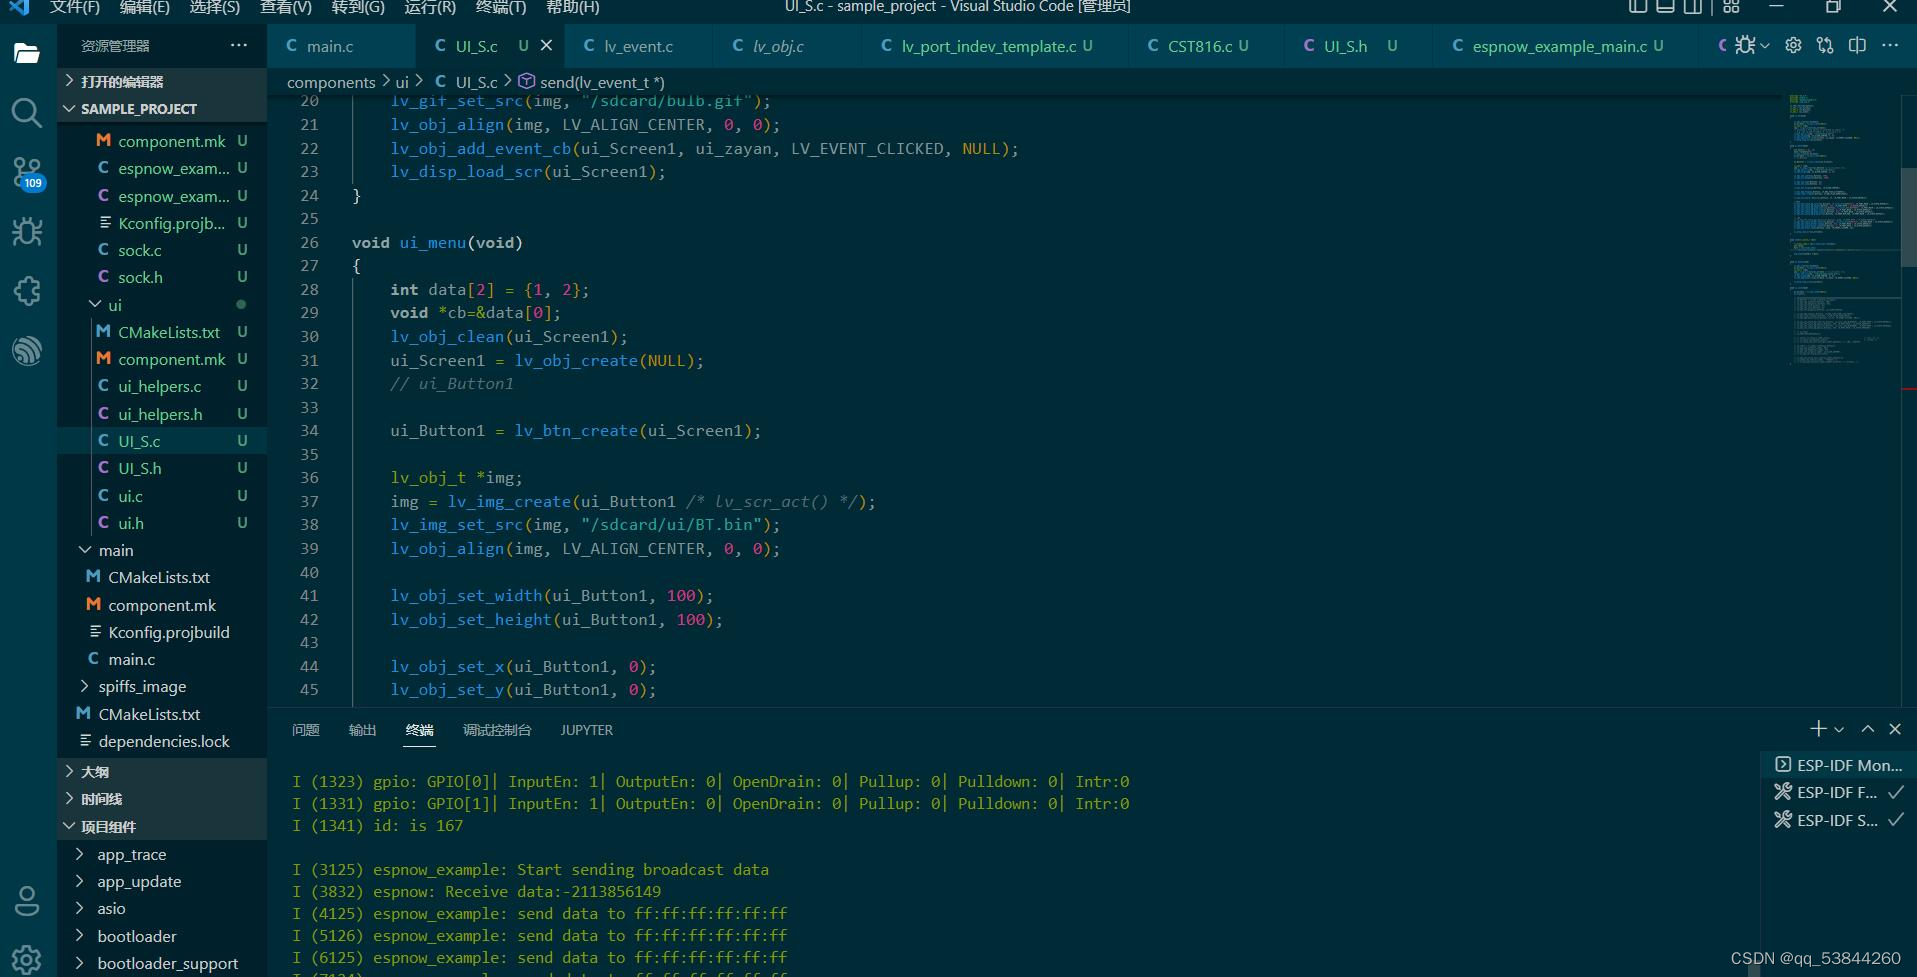Create a new terminal with plus icon

tap(1818, 729)
